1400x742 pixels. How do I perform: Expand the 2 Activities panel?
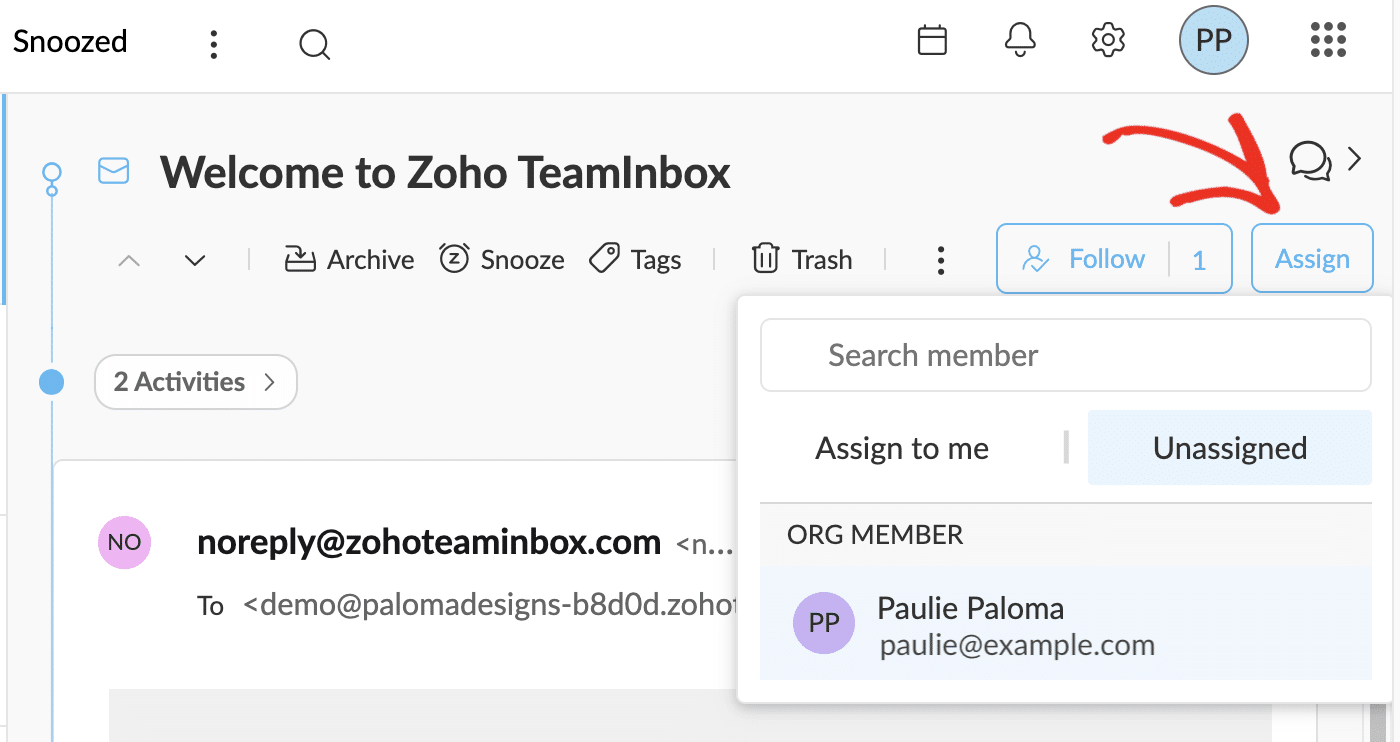pos(195,382)
